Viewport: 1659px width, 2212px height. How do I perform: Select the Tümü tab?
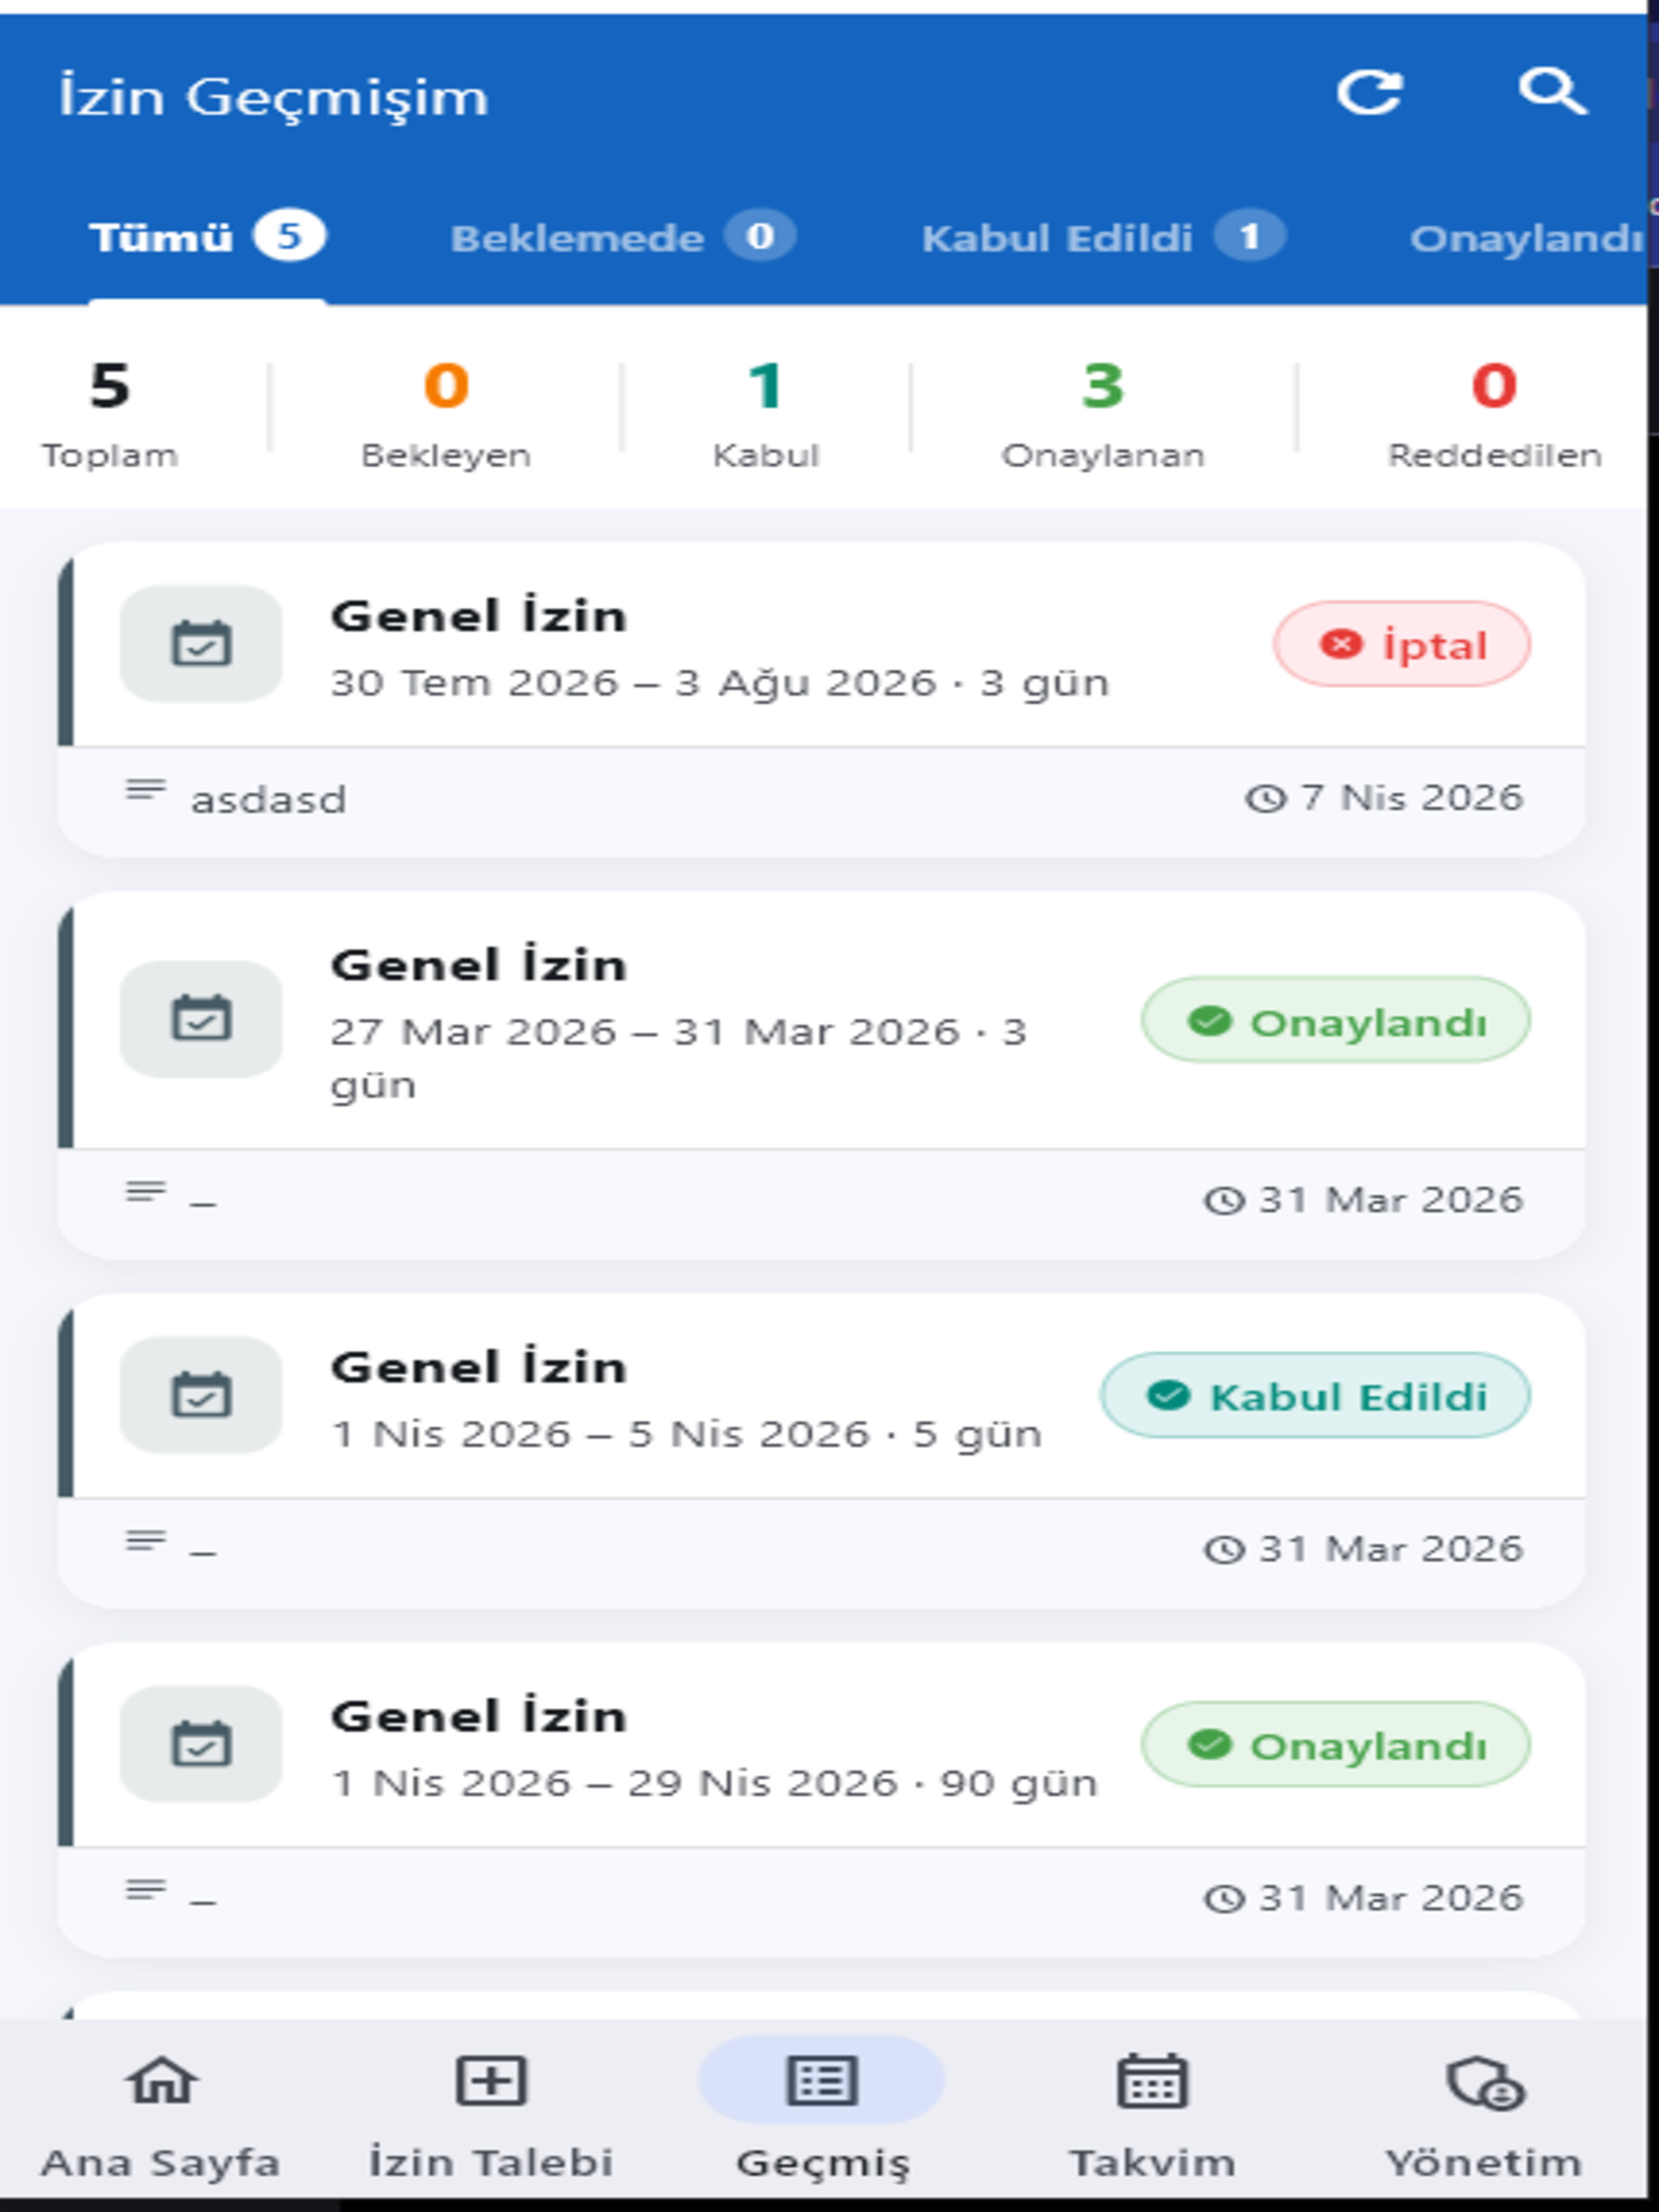207,238
